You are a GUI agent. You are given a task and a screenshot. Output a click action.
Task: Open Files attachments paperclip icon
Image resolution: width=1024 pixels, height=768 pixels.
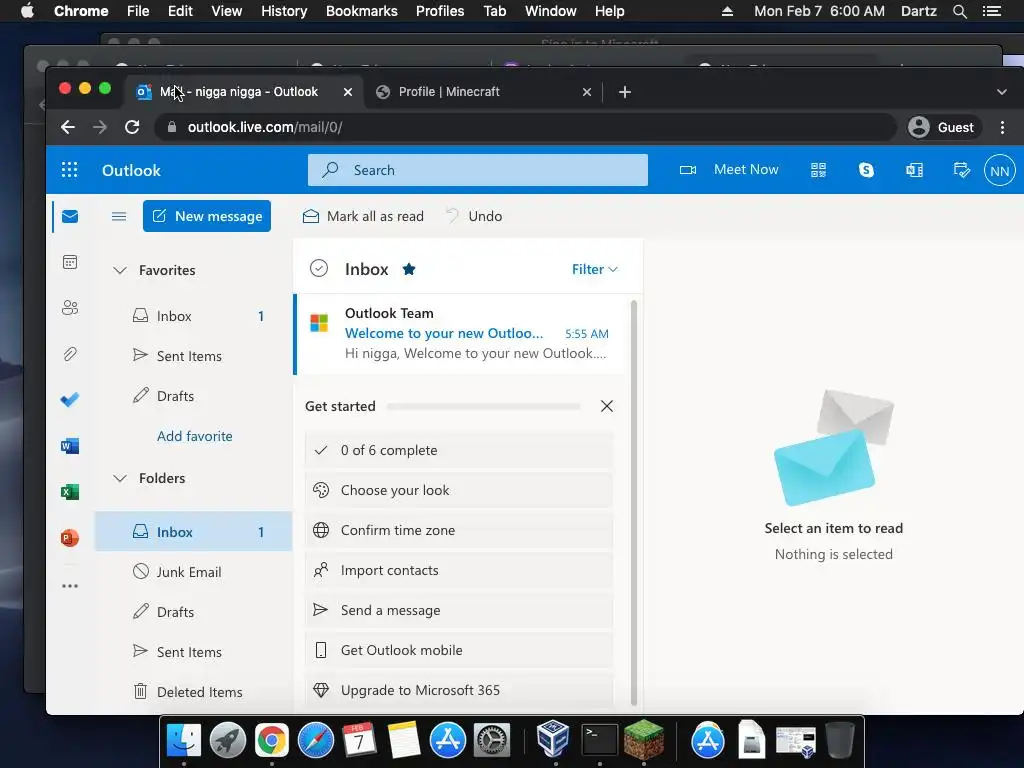[70, 354]
